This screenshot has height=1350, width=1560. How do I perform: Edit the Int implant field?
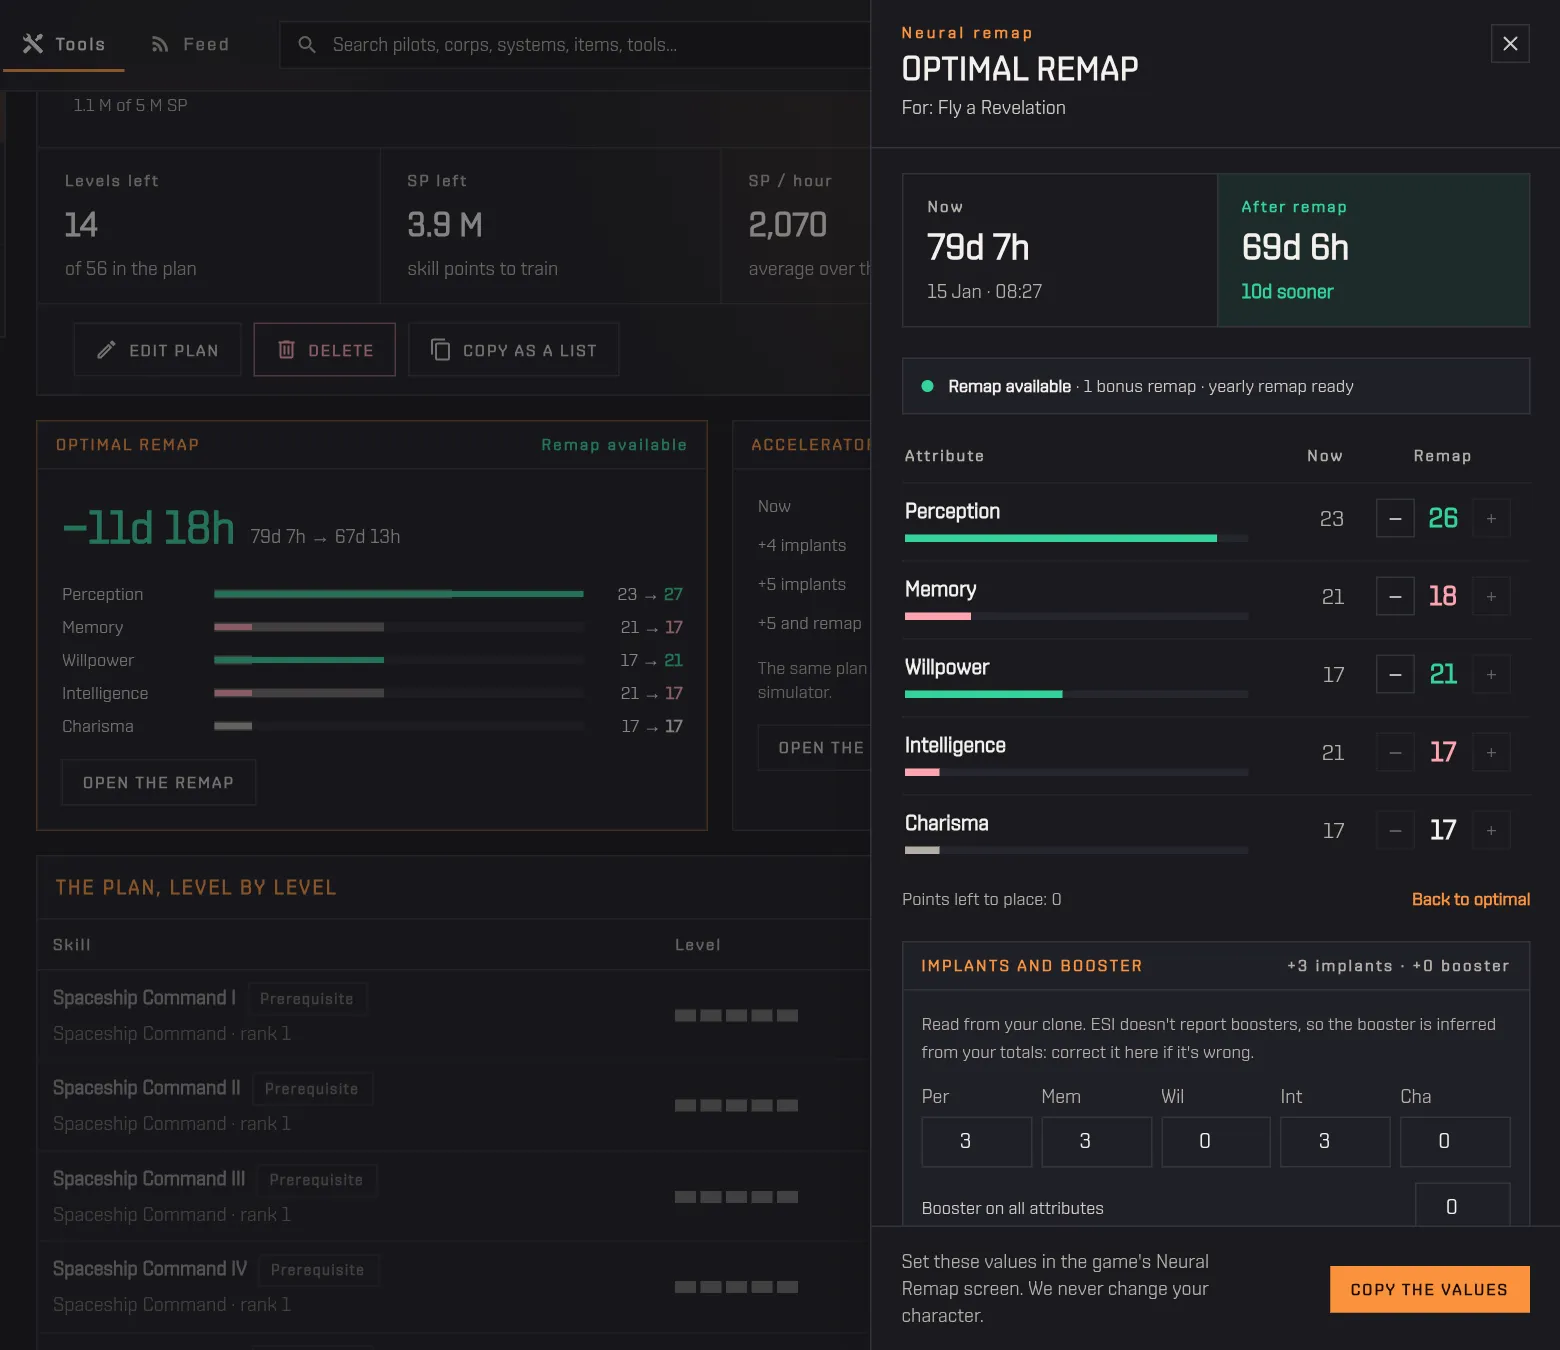click(1335, 1141)
